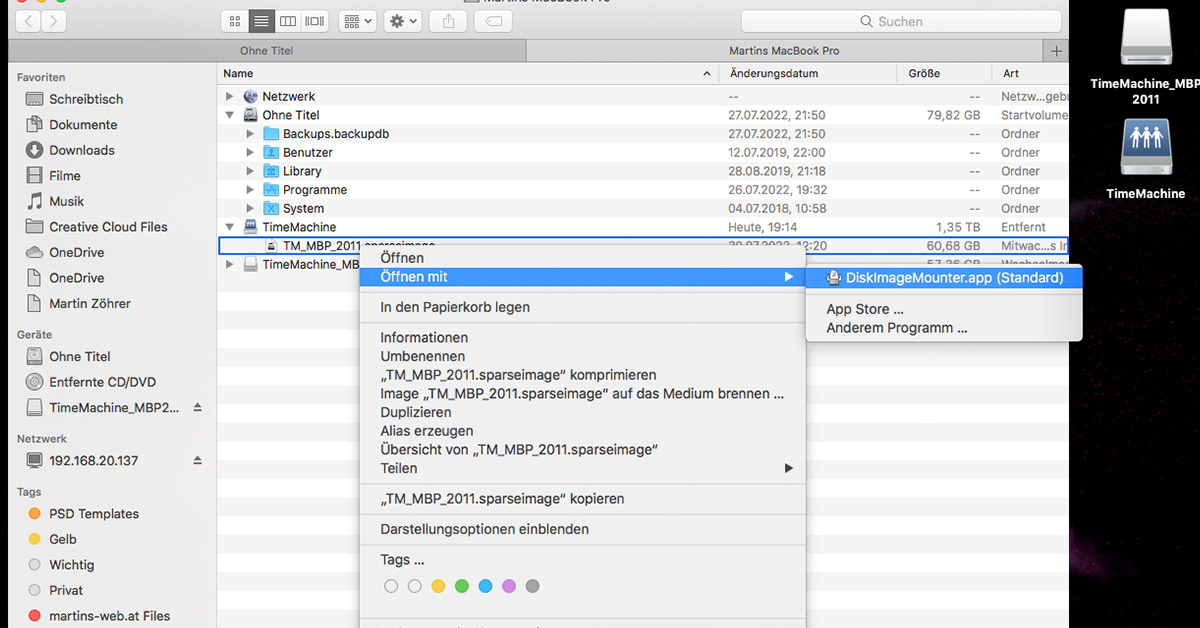Open Schreibtisch in the sidebar
This screenshot has height=628, width=1200.
86,99
